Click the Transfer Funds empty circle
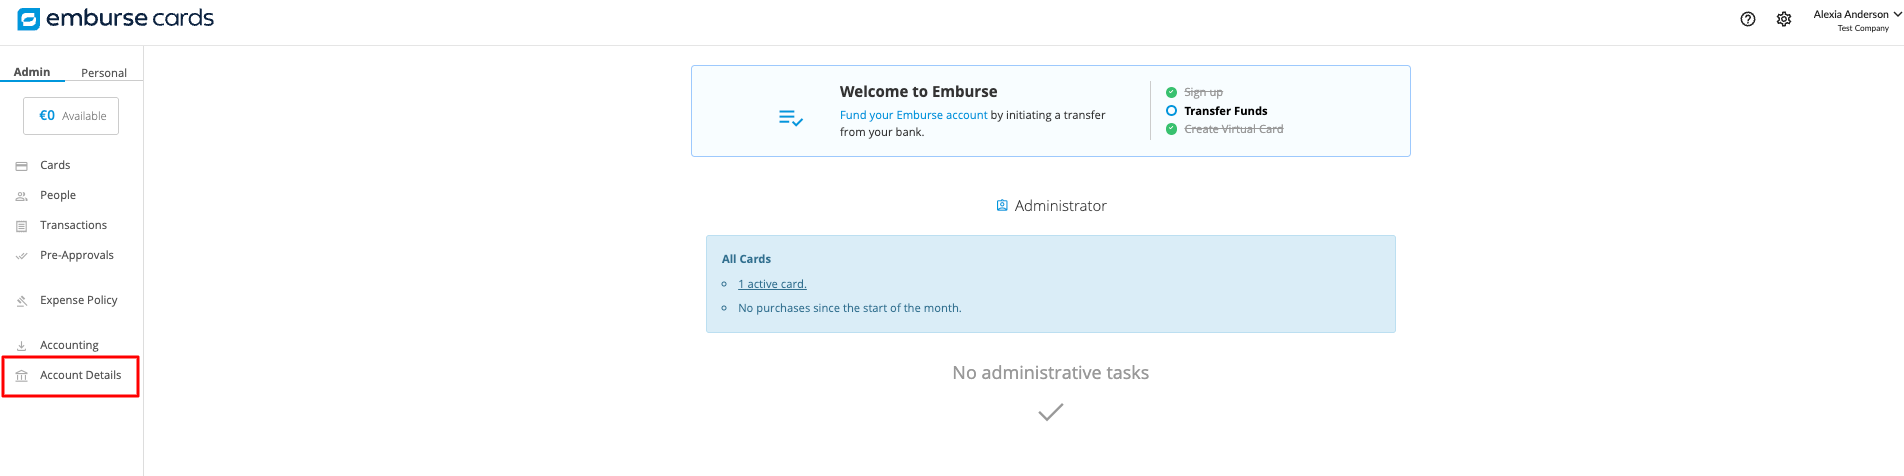1904x476 pixels. (1171, 111)
